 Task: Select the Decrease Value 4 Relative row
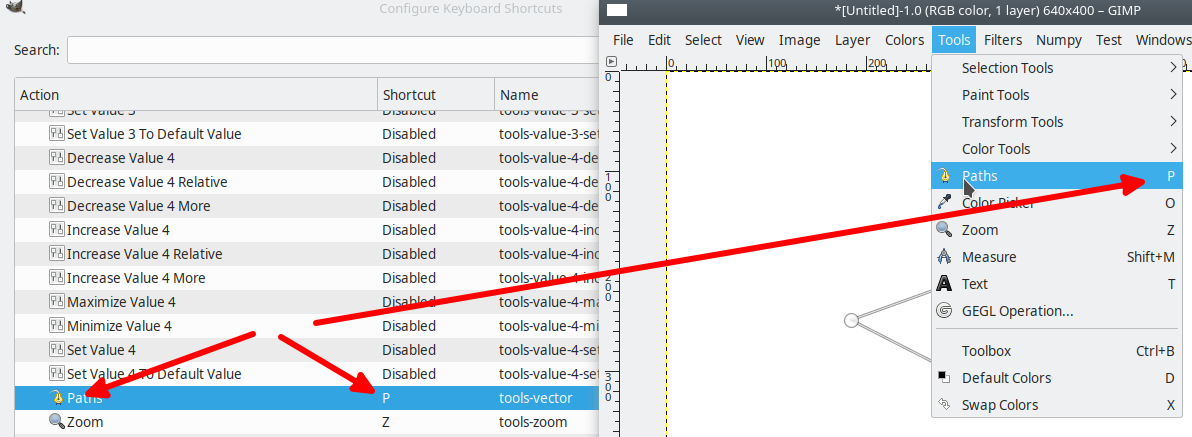coord(307,182)
